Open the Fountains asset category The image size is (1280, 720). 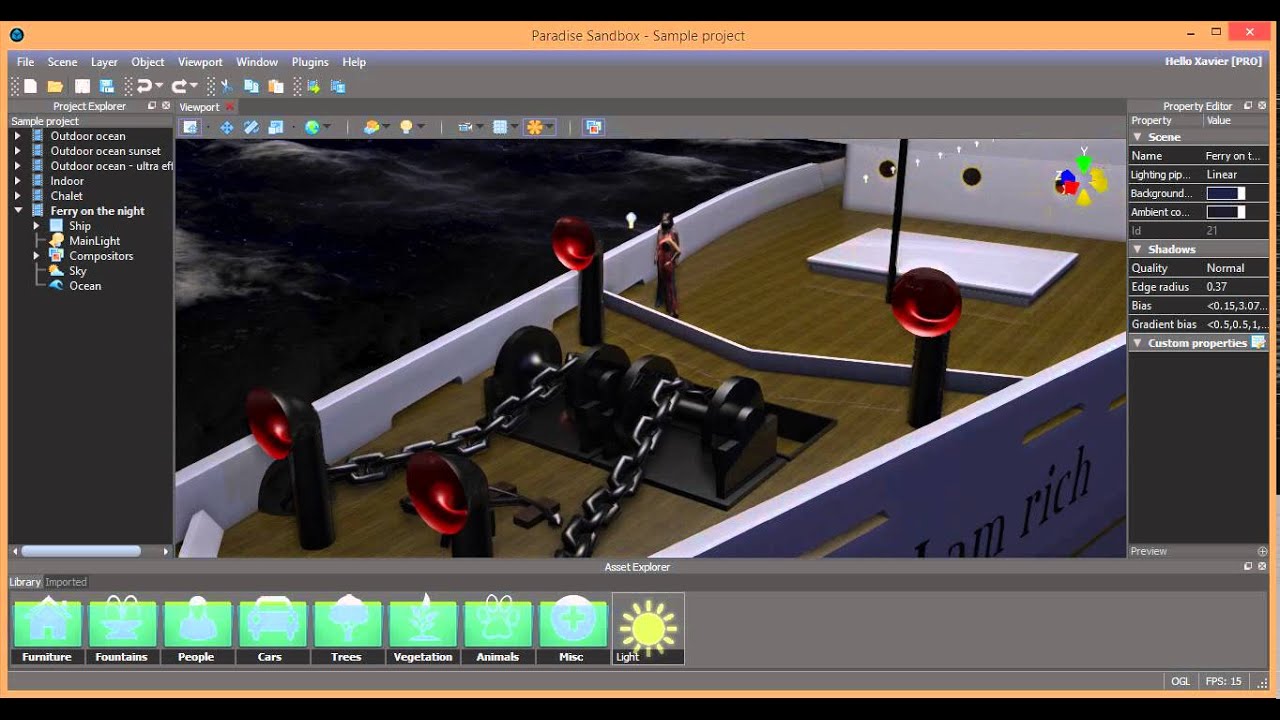tap(121, 629)
